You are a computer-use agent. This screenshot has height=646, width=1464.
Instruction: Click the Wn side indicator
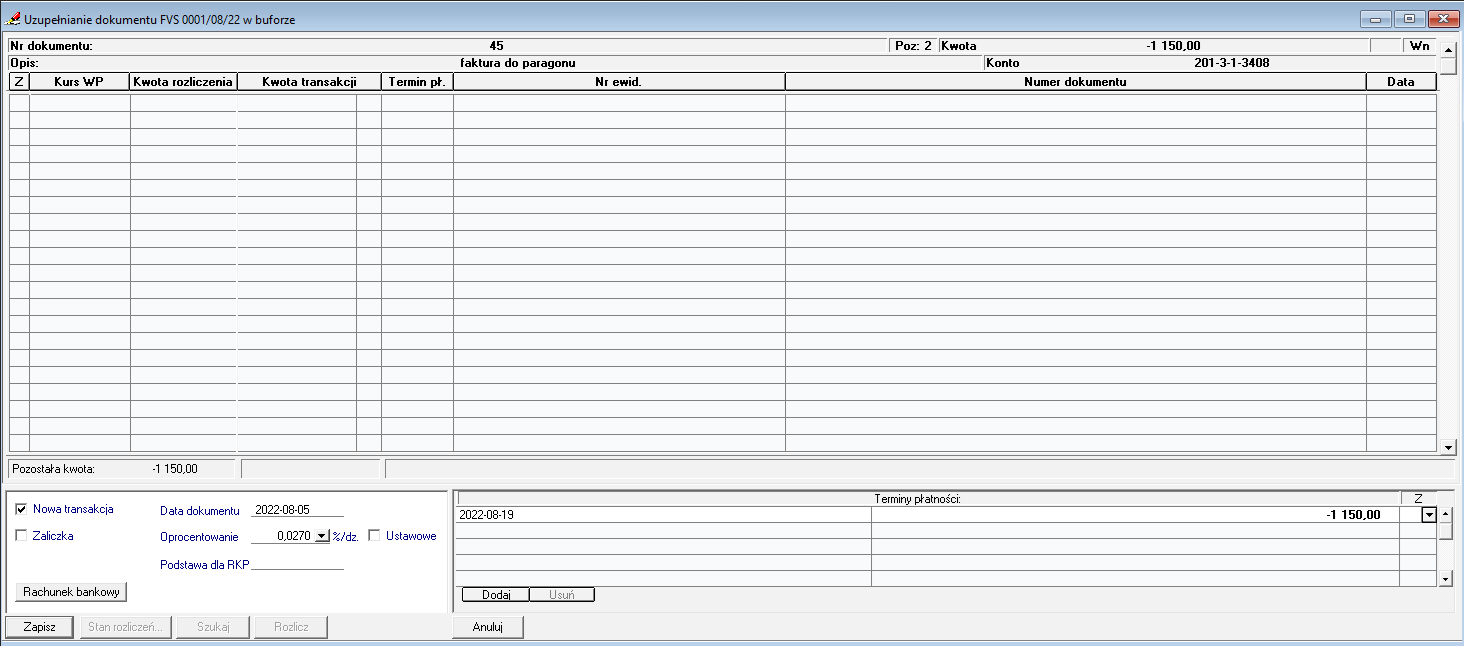pos(1419,46)
